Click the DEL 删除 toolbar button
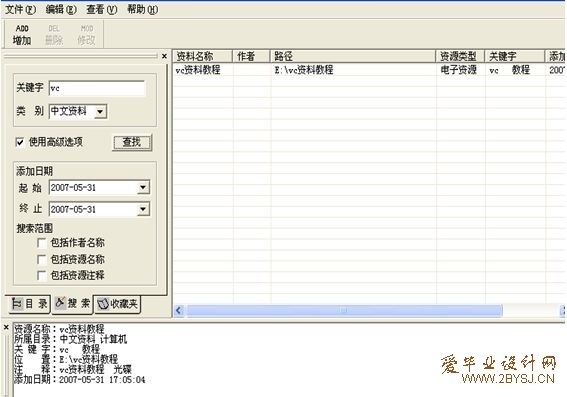This screenshot has height=397, width=567. coord(54,35)
